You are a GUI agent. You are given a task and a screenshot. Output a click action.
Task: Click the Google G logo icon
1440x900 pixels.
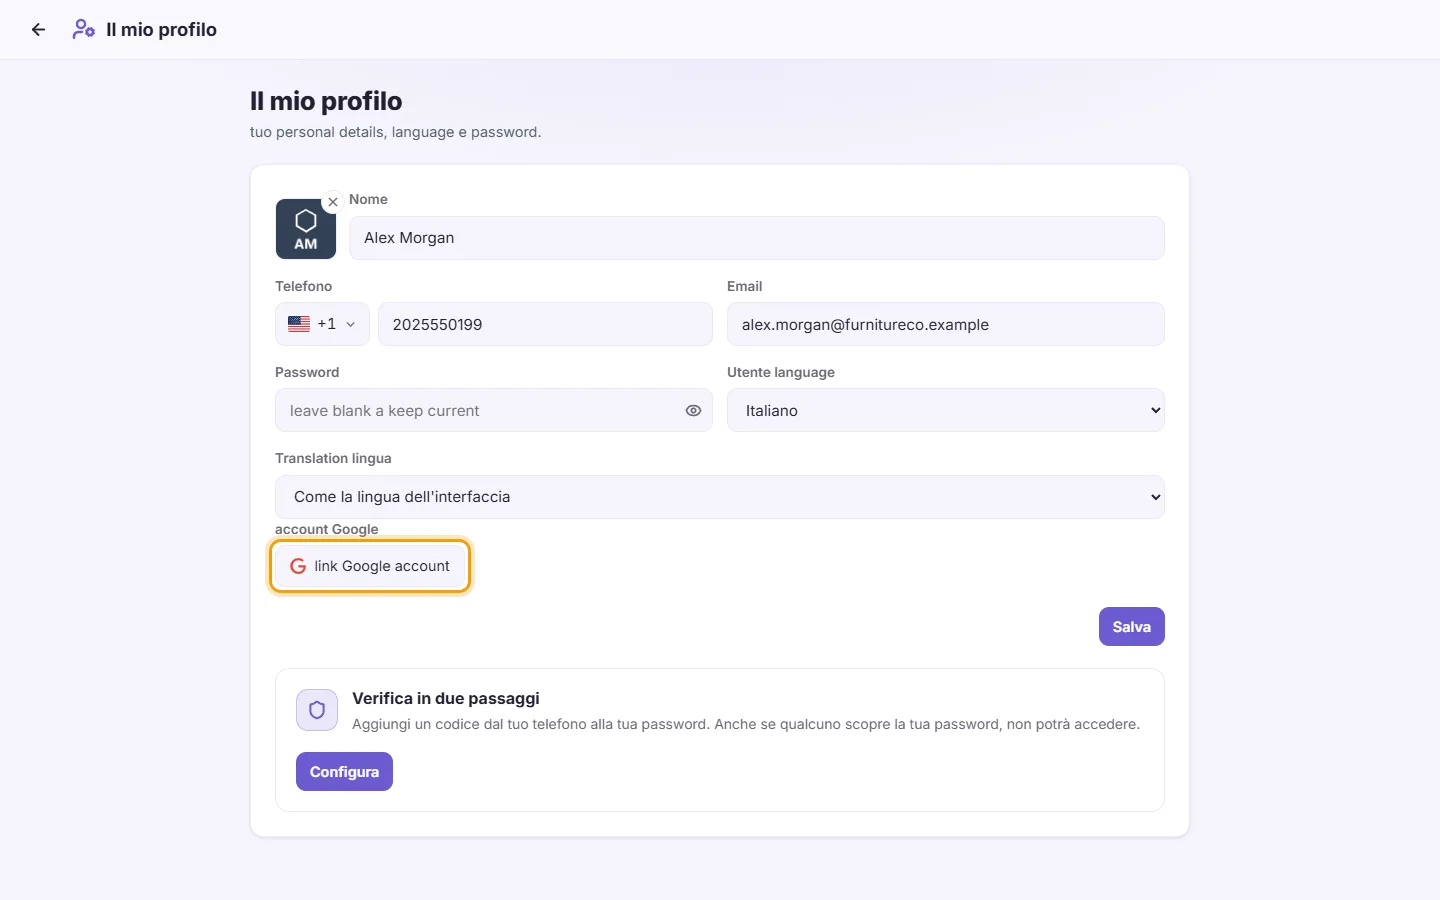tap(298, 566)
